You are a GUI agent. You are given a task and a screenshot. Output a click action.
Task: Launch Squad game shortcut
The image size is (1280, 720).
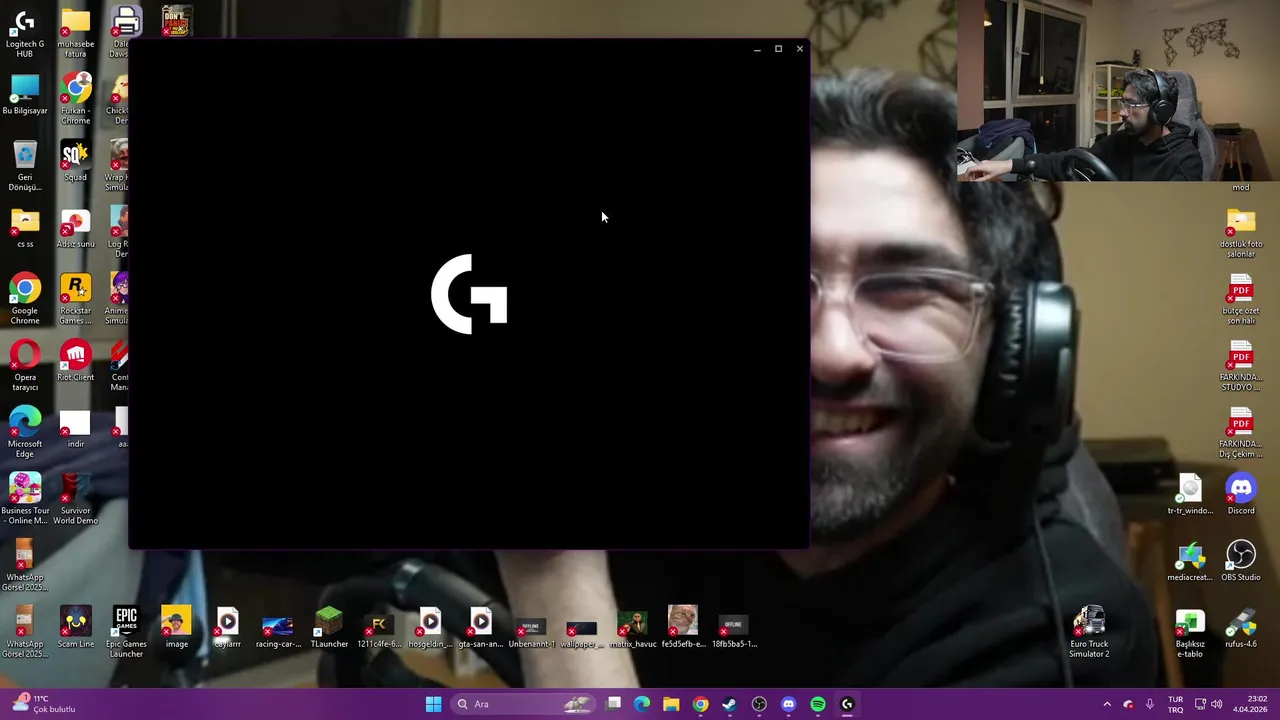point(76,161)
